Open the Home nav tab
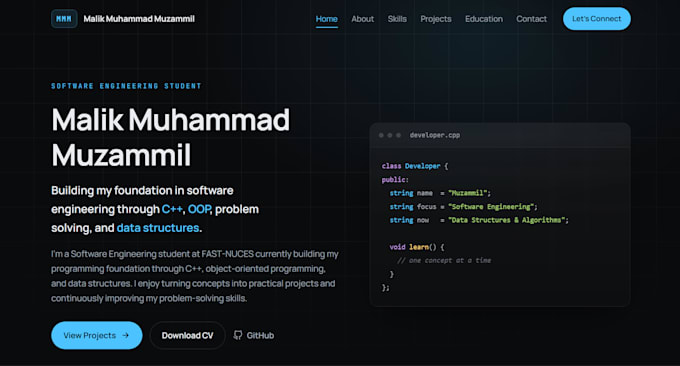The image size is (680, 366). tap(327, 19)
